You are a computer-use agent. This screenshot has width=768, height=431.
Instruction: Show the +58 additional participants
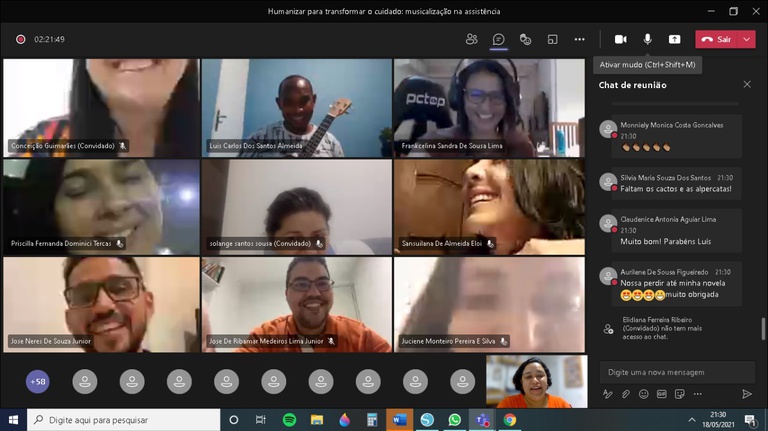[x=38, y=382]
